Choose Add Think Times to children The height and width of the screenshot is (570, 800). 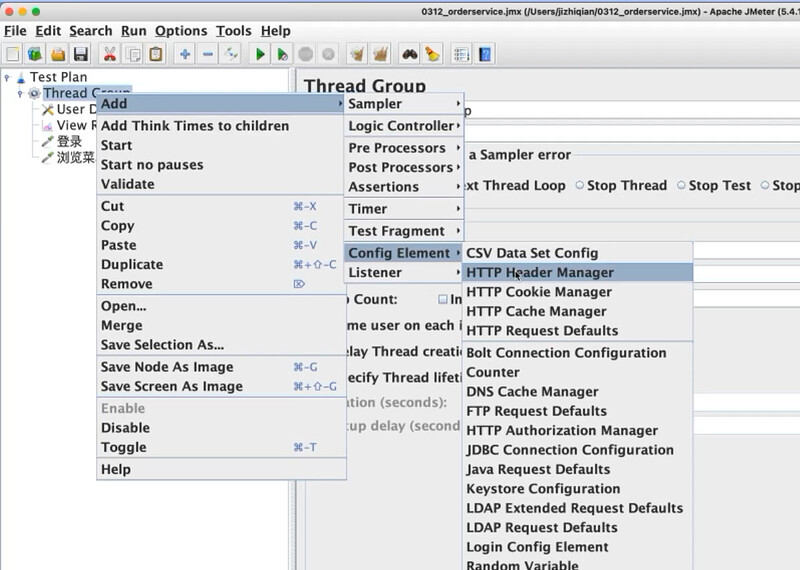221,126
